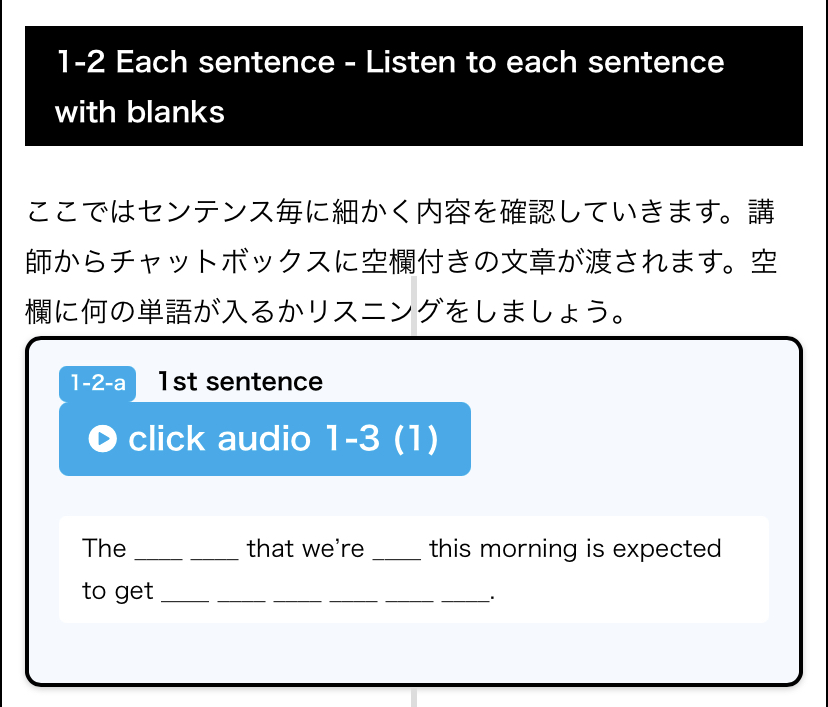Click the second blank after "to get"
The height and width of the screenshot is (707, 828).
pyautogui.click(x=240, y=594)
